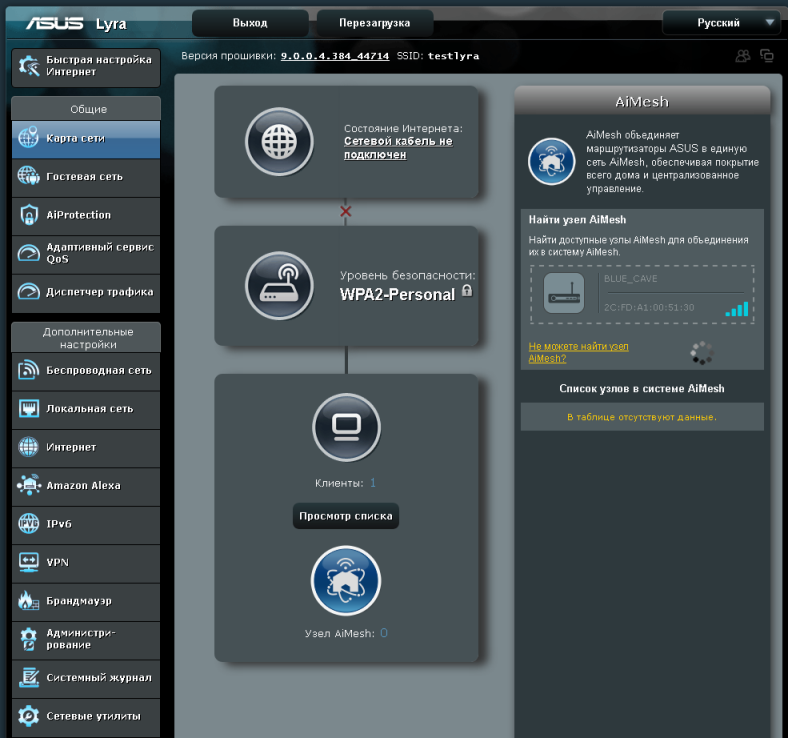Open Amazon Alexa menu item

pyautogui.click(x=86, y=487)
